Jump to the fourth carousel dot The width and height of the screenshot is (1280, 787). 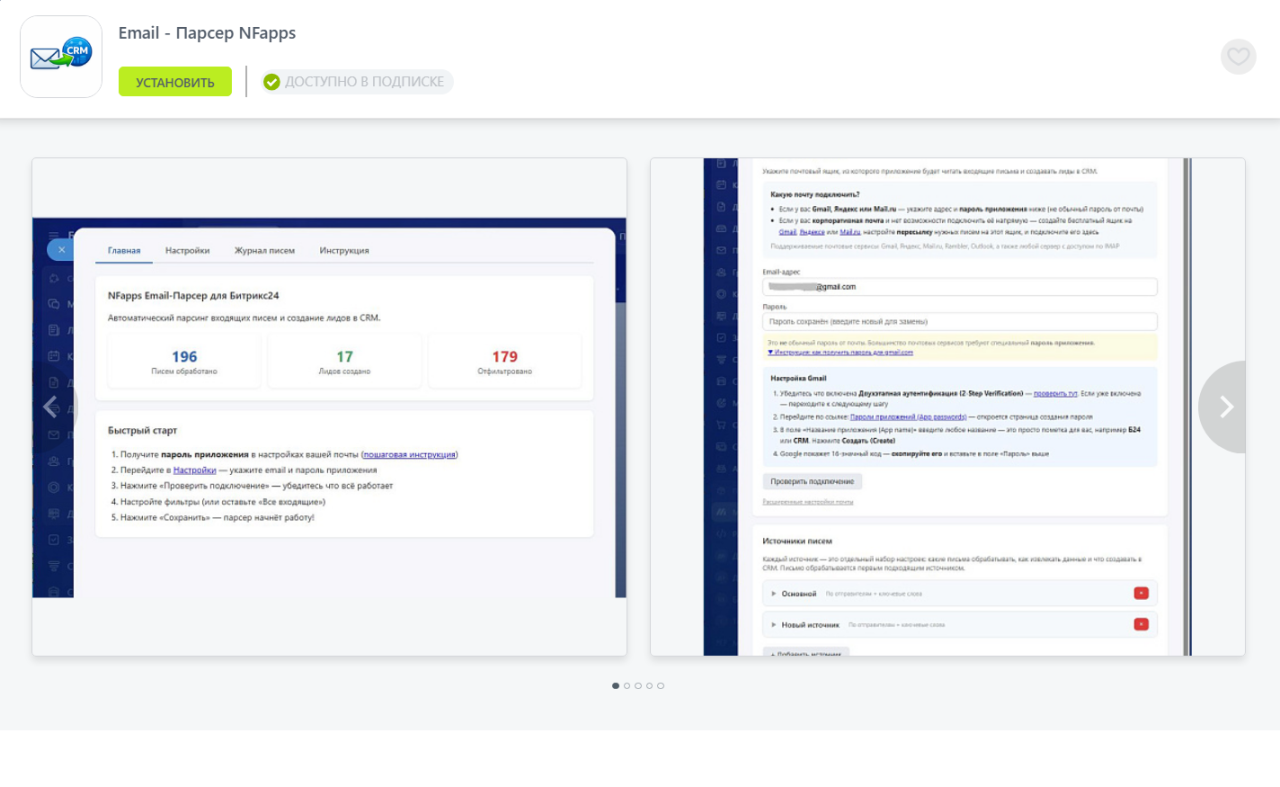pos(649,686)
